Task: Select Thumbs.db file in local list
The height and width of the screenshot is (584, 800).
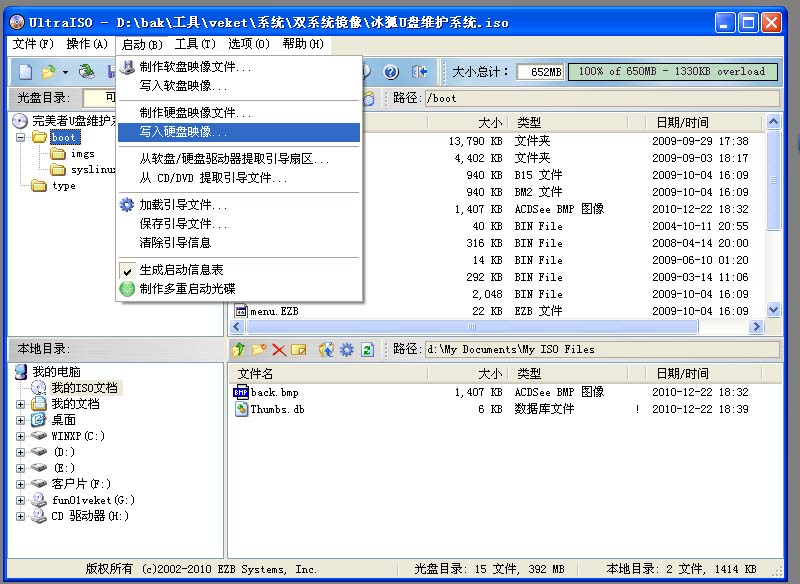Action: pyautogui.click(x=277, y=409)
